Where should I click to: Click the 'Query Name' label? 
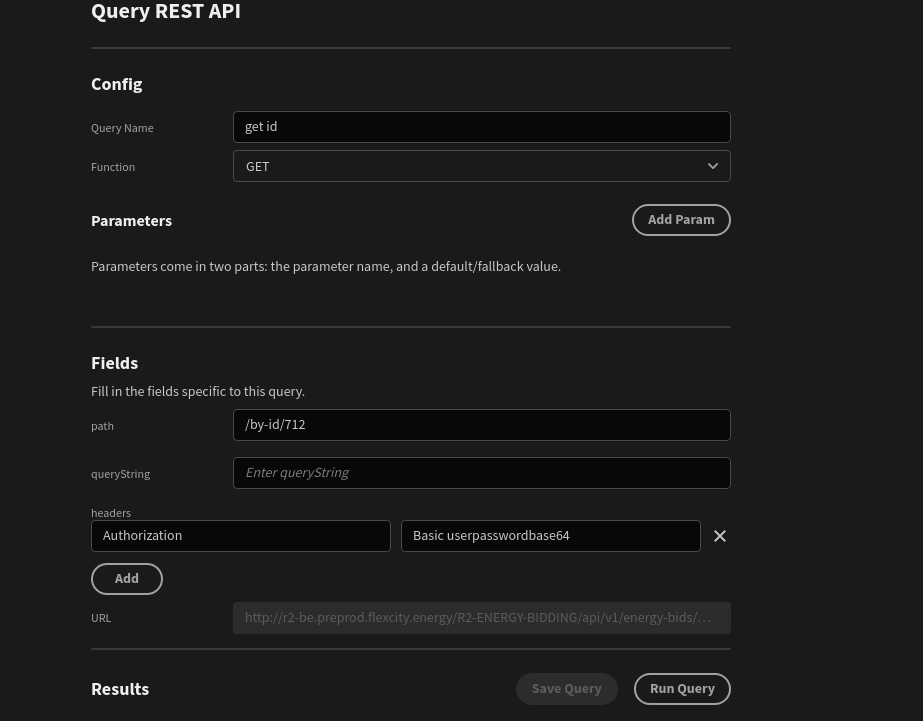pos(122,128)
